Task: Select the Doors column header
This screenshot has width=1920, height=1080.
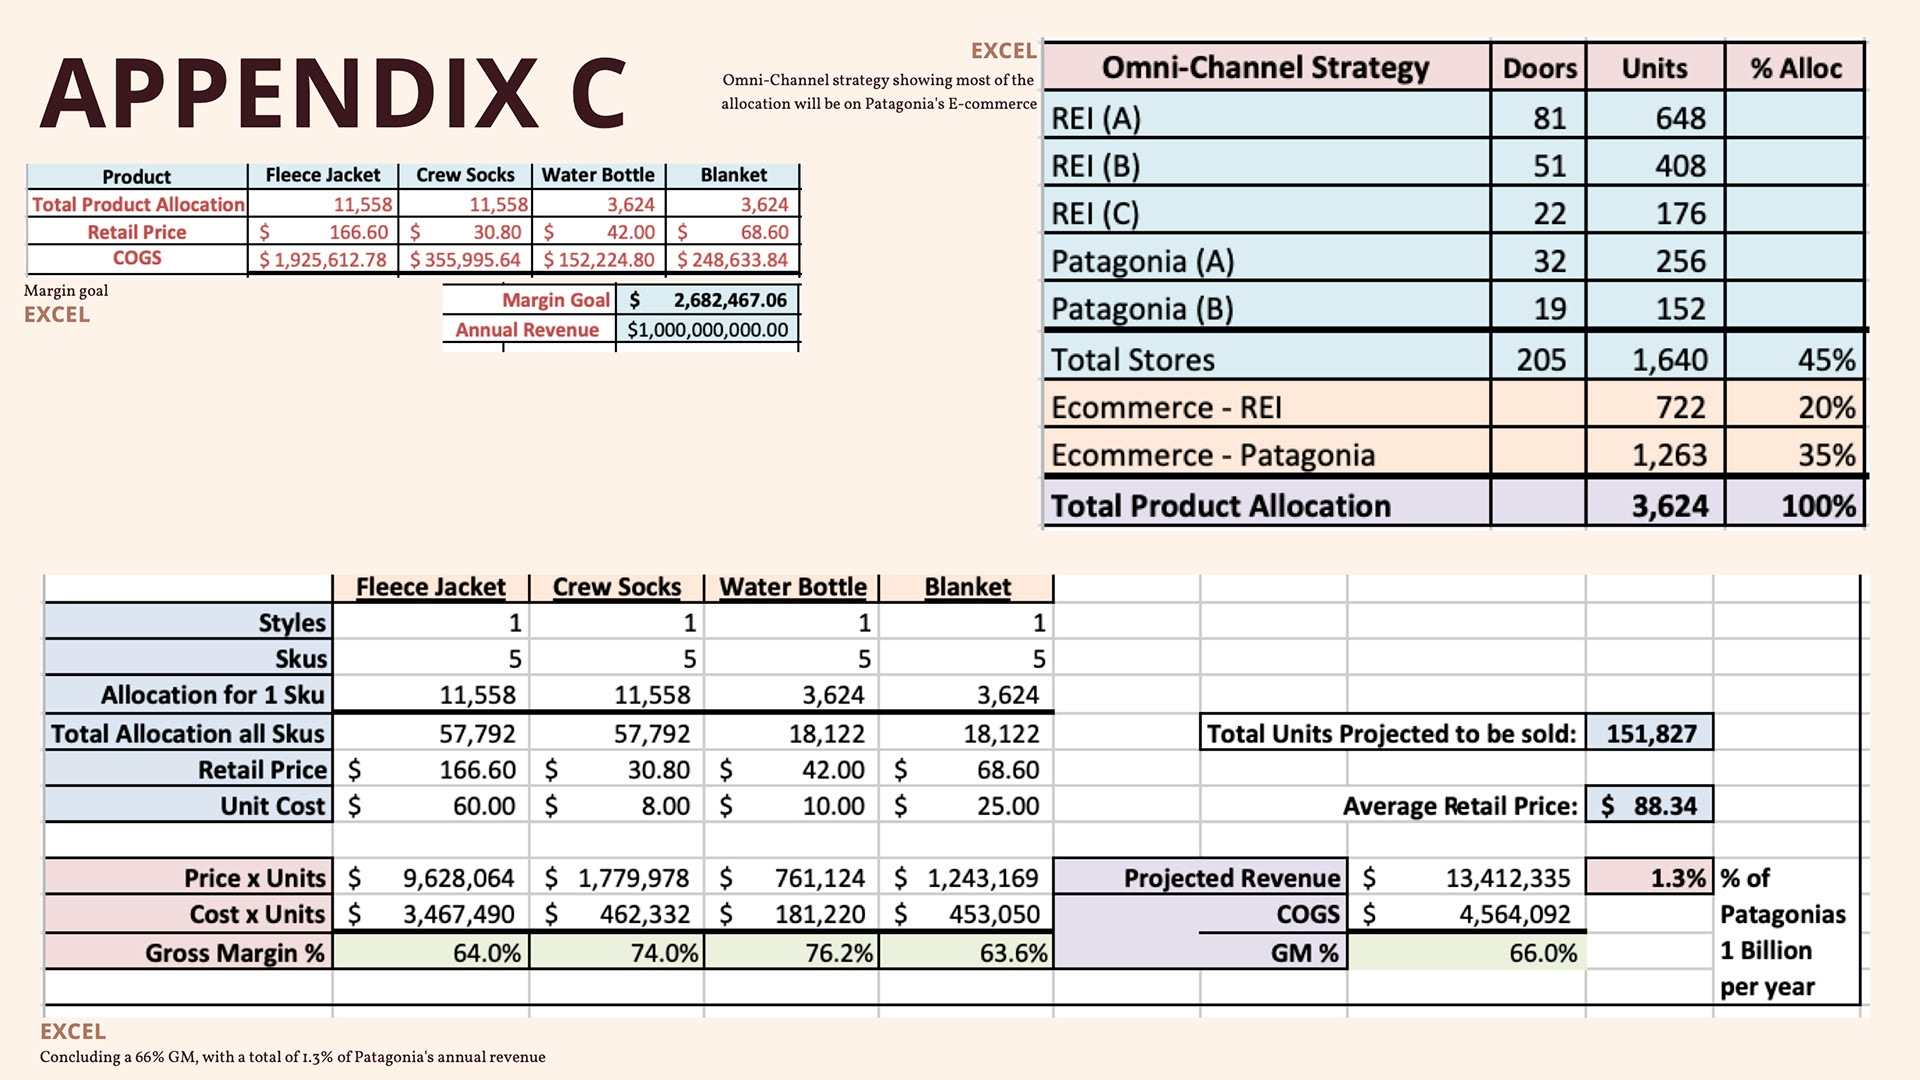Action: [1539, 68]
